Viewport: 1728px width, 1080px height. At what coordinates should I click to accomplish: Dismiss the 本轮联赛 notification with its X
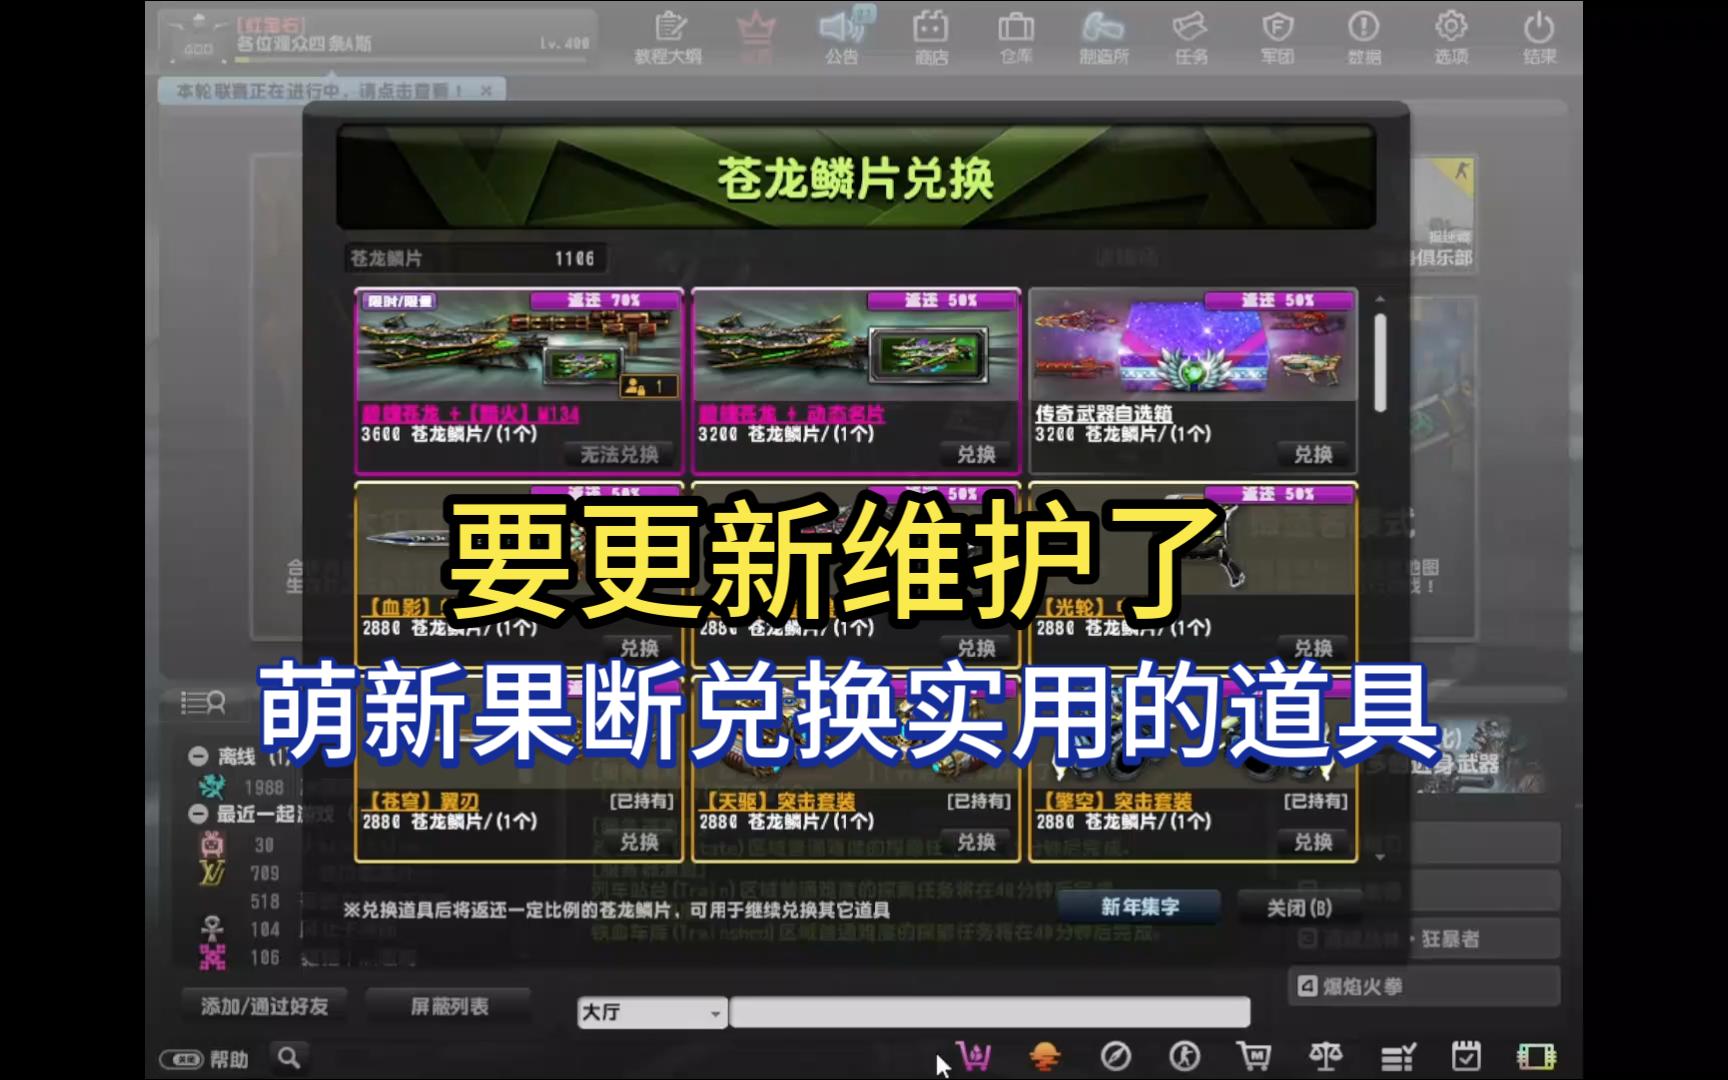pos(486,91)
